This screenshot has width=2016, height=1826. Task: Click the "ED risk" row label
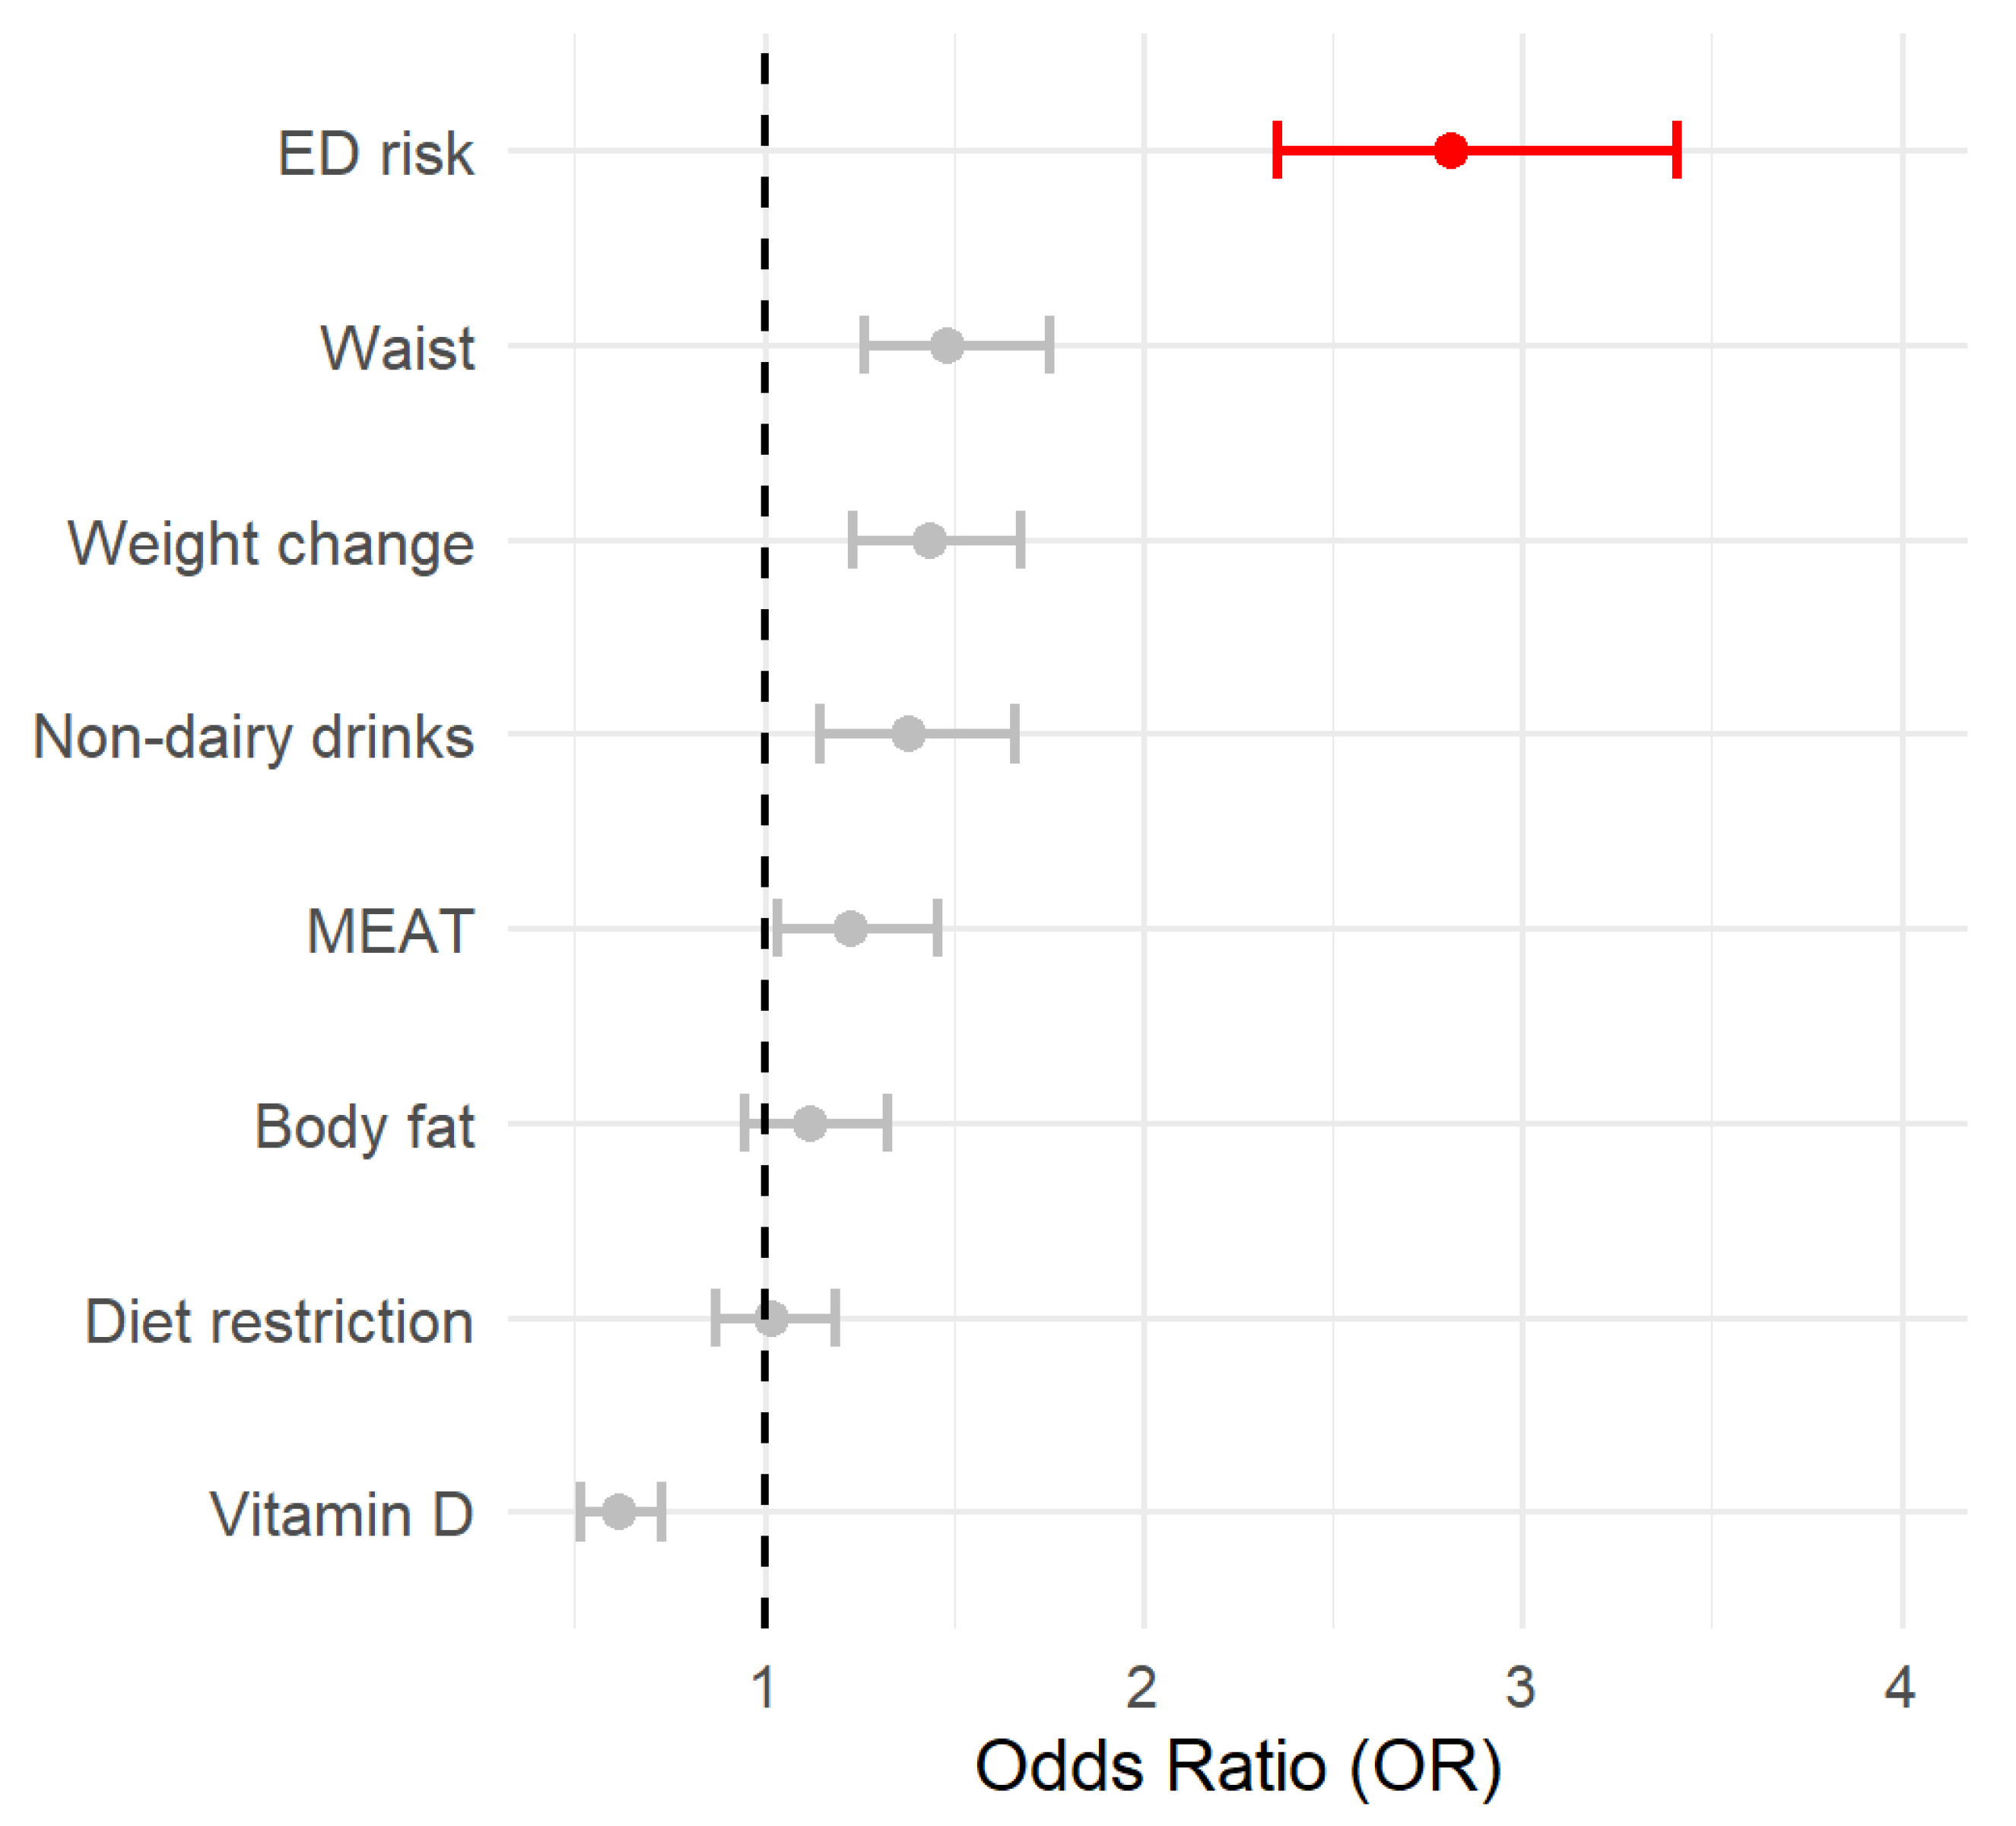375,154
